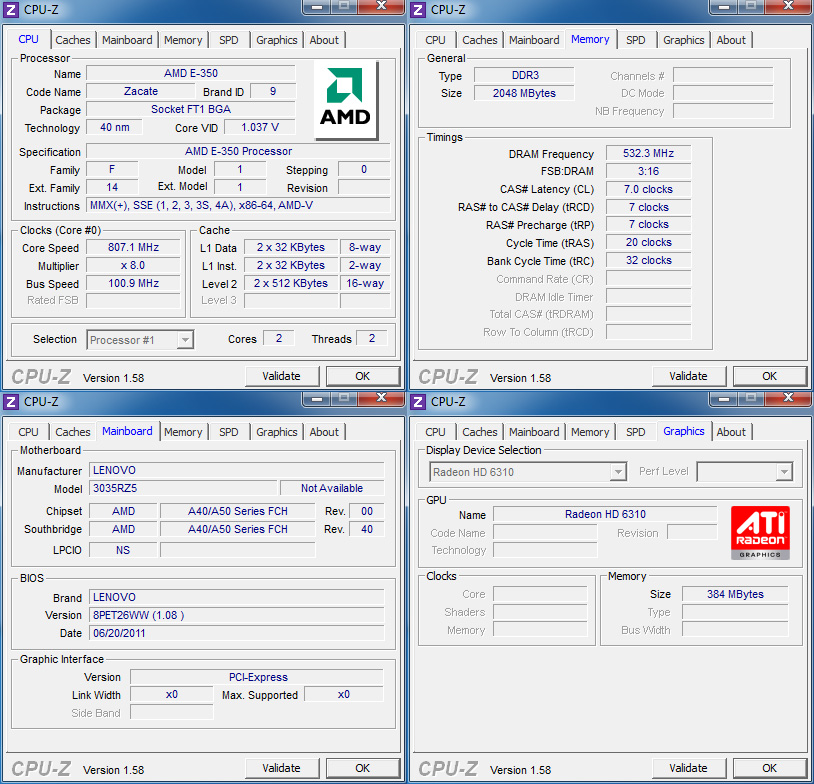814x784 pixels.
Task: Click the AMD E-350 name field
Action: click(191, 73)
